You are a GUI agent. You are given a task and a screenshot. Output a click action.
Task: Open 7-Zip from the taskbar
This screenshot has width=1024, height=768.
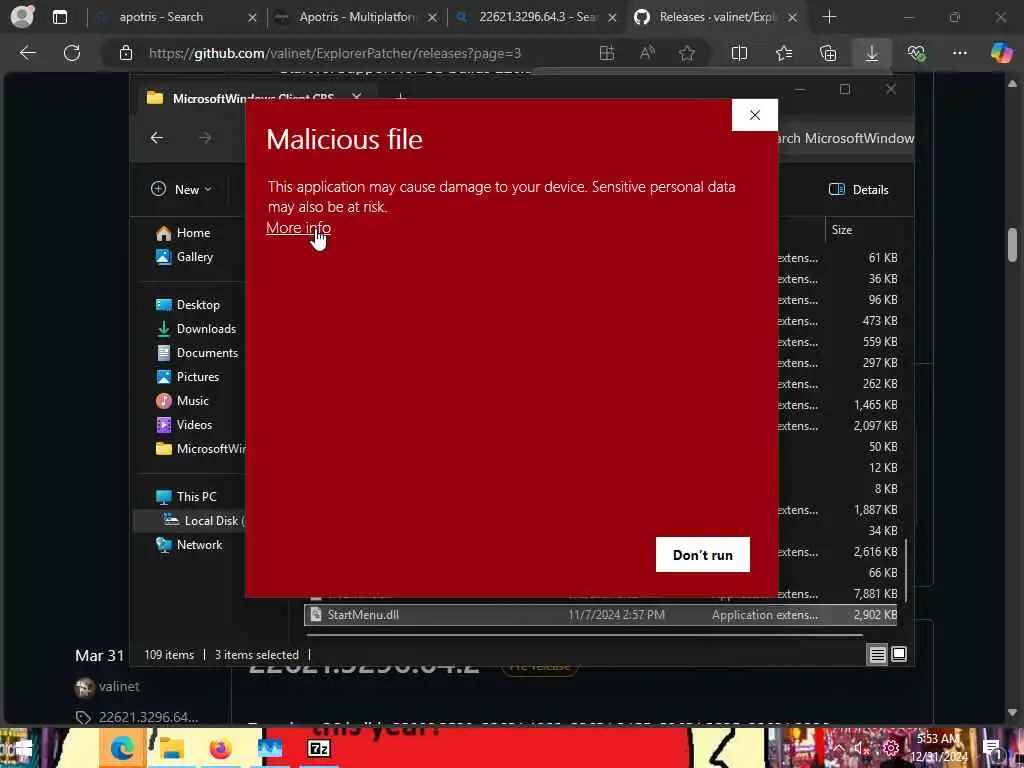[319, 748]
